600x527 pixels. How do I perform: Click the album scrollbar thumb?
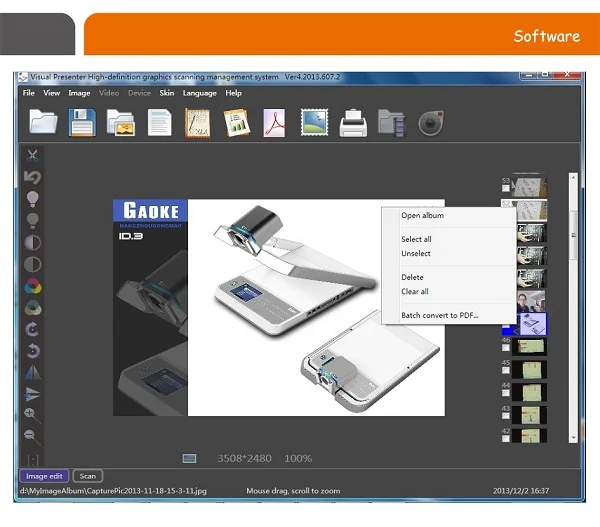point(573,235)
